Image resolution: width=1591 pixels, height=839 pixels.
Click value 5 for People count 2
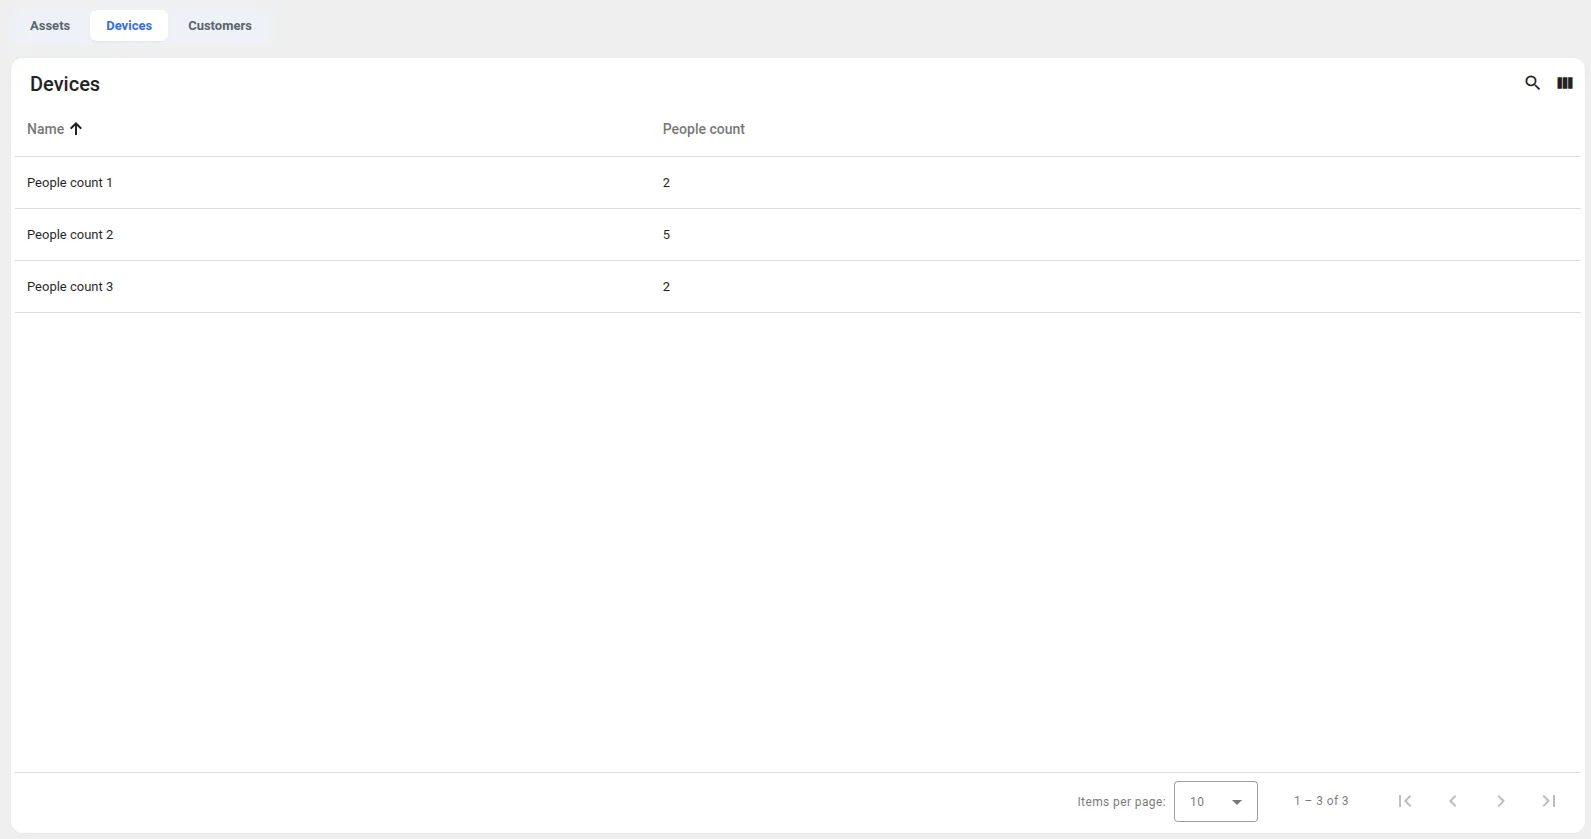pyautogui.click(x=666, y=235)
